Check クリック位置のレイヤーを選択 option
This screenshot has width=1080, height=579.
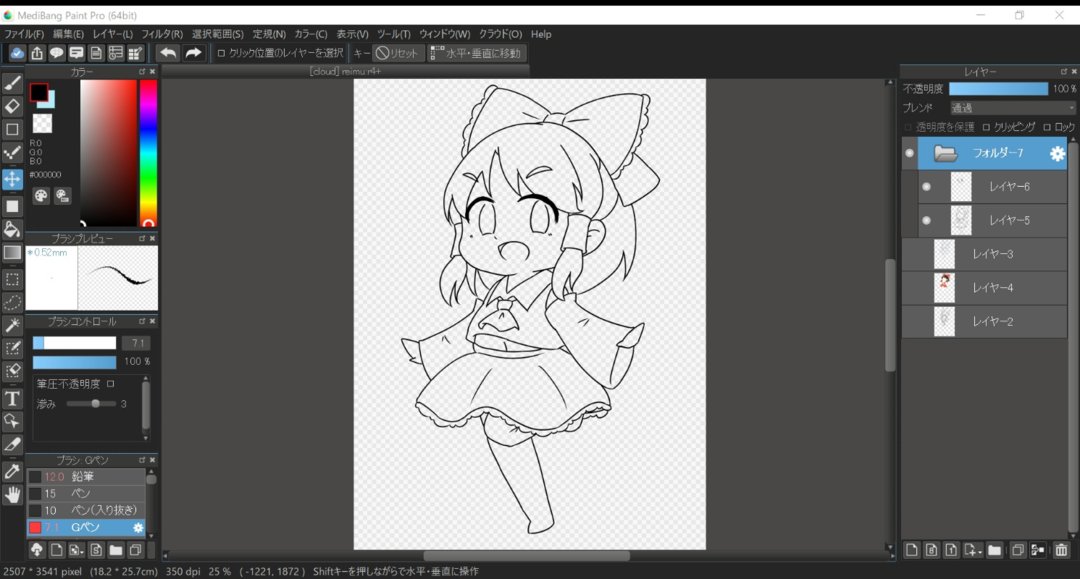pos(221,53)
